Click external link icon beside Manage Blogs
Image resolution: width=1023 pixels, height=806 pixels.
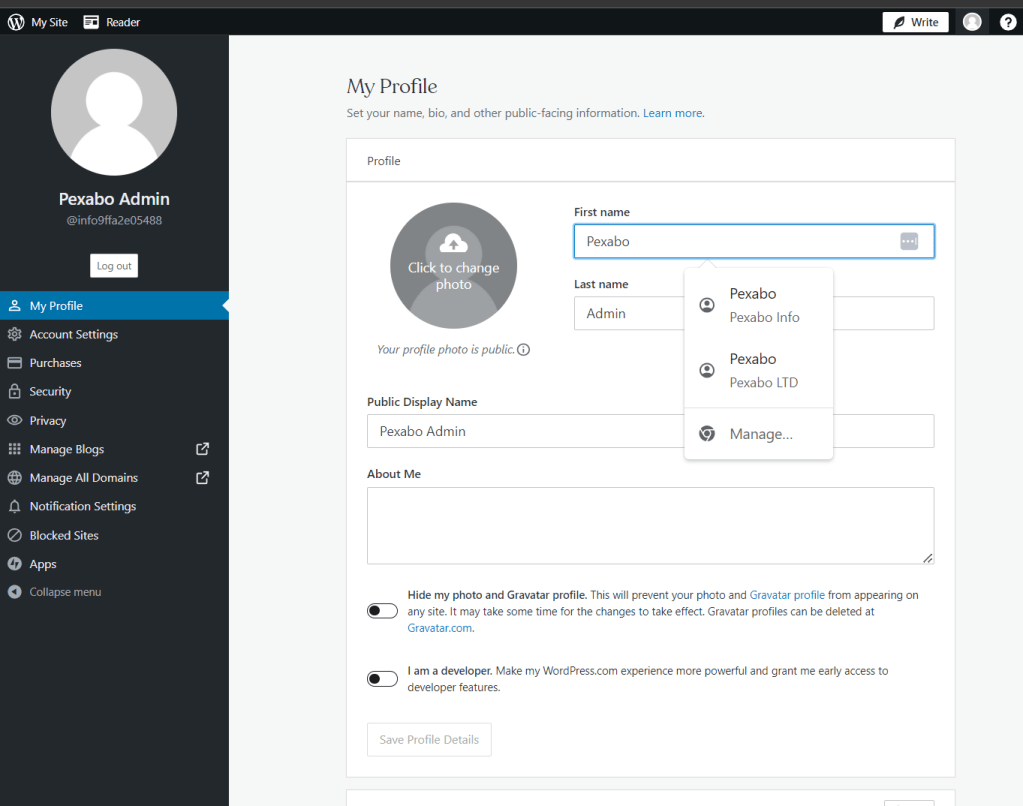203,449
